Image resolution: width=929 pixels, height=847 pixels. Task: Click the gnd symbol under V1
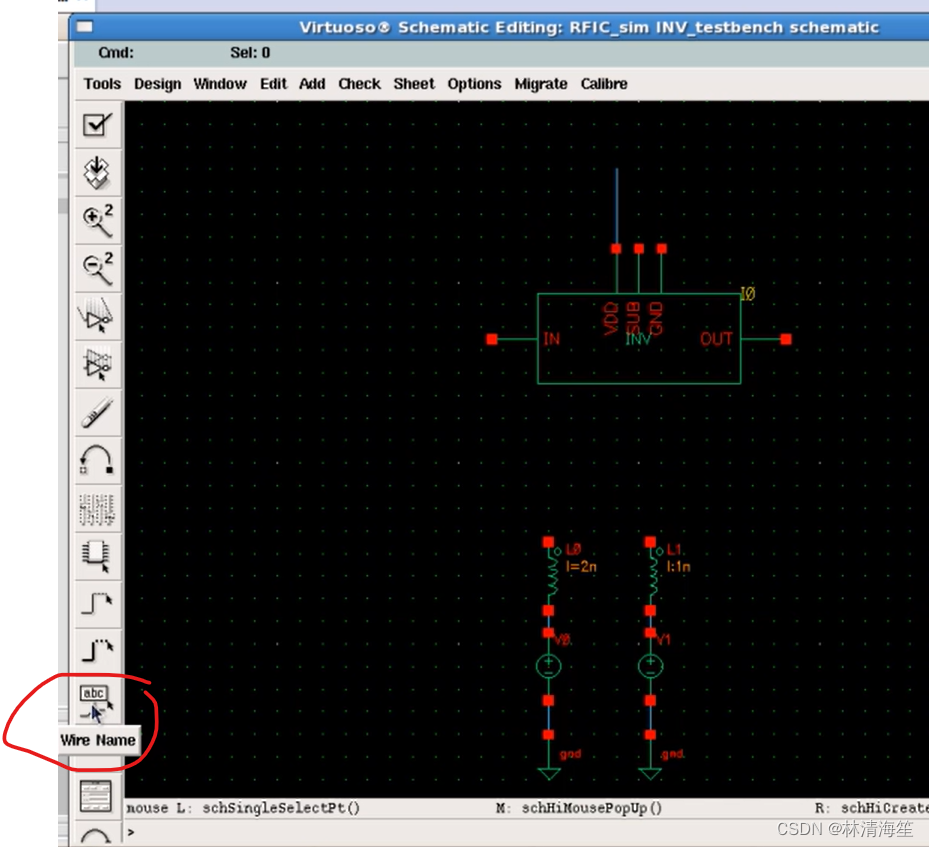coord(651,773)
